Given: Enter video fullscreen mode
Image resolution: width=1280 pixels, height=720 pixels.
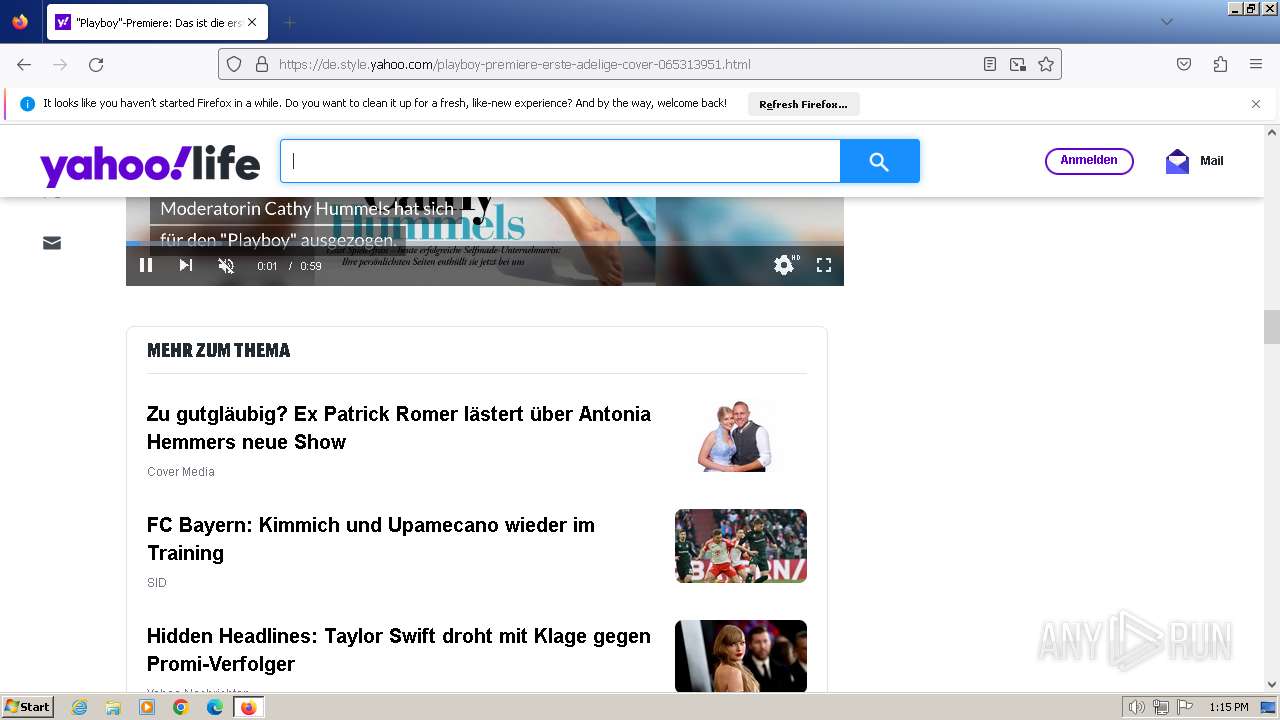Looking at the screenshot, I should click(824, 265).
